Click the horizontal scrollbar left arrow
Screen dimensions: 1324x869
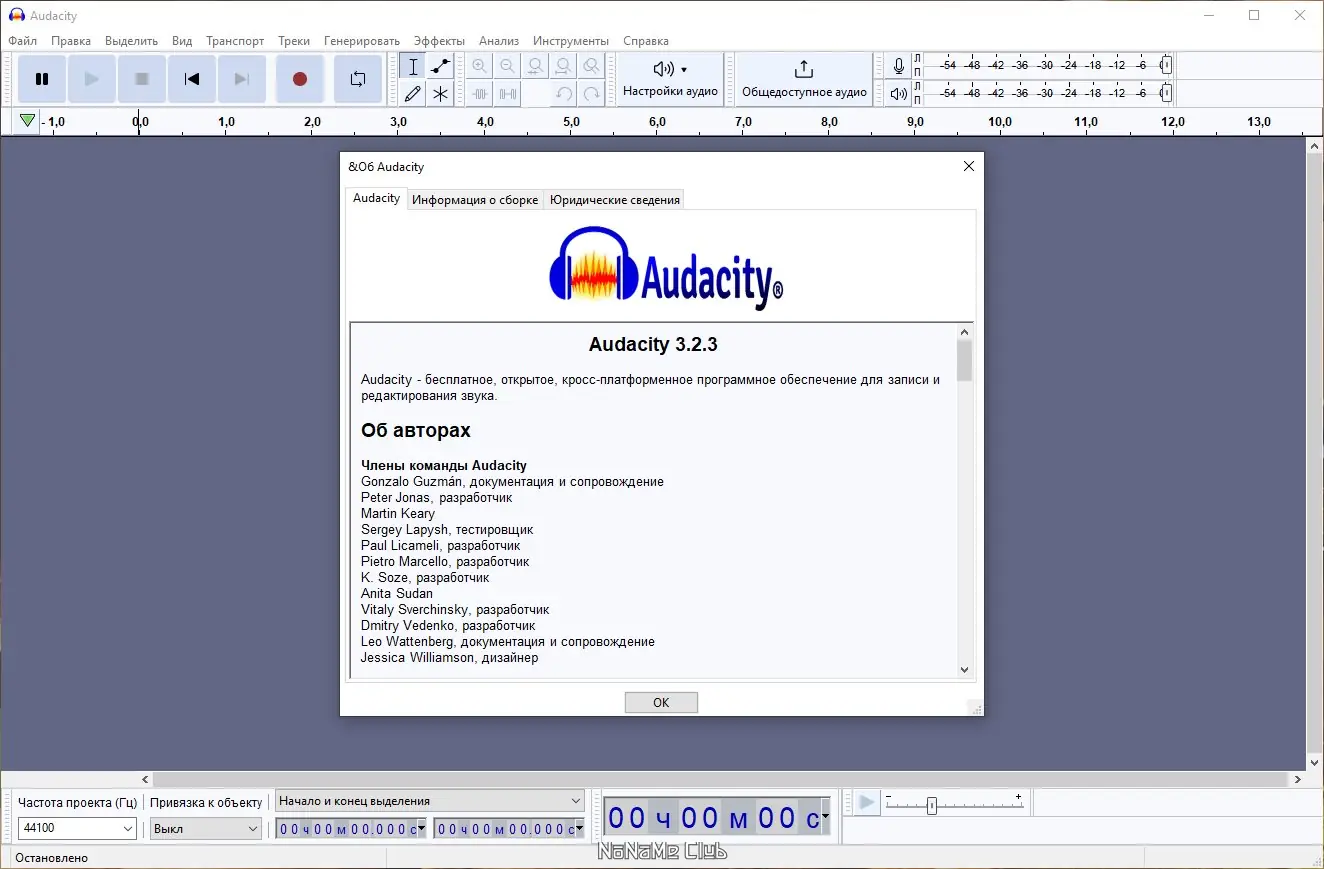(145, 779)
